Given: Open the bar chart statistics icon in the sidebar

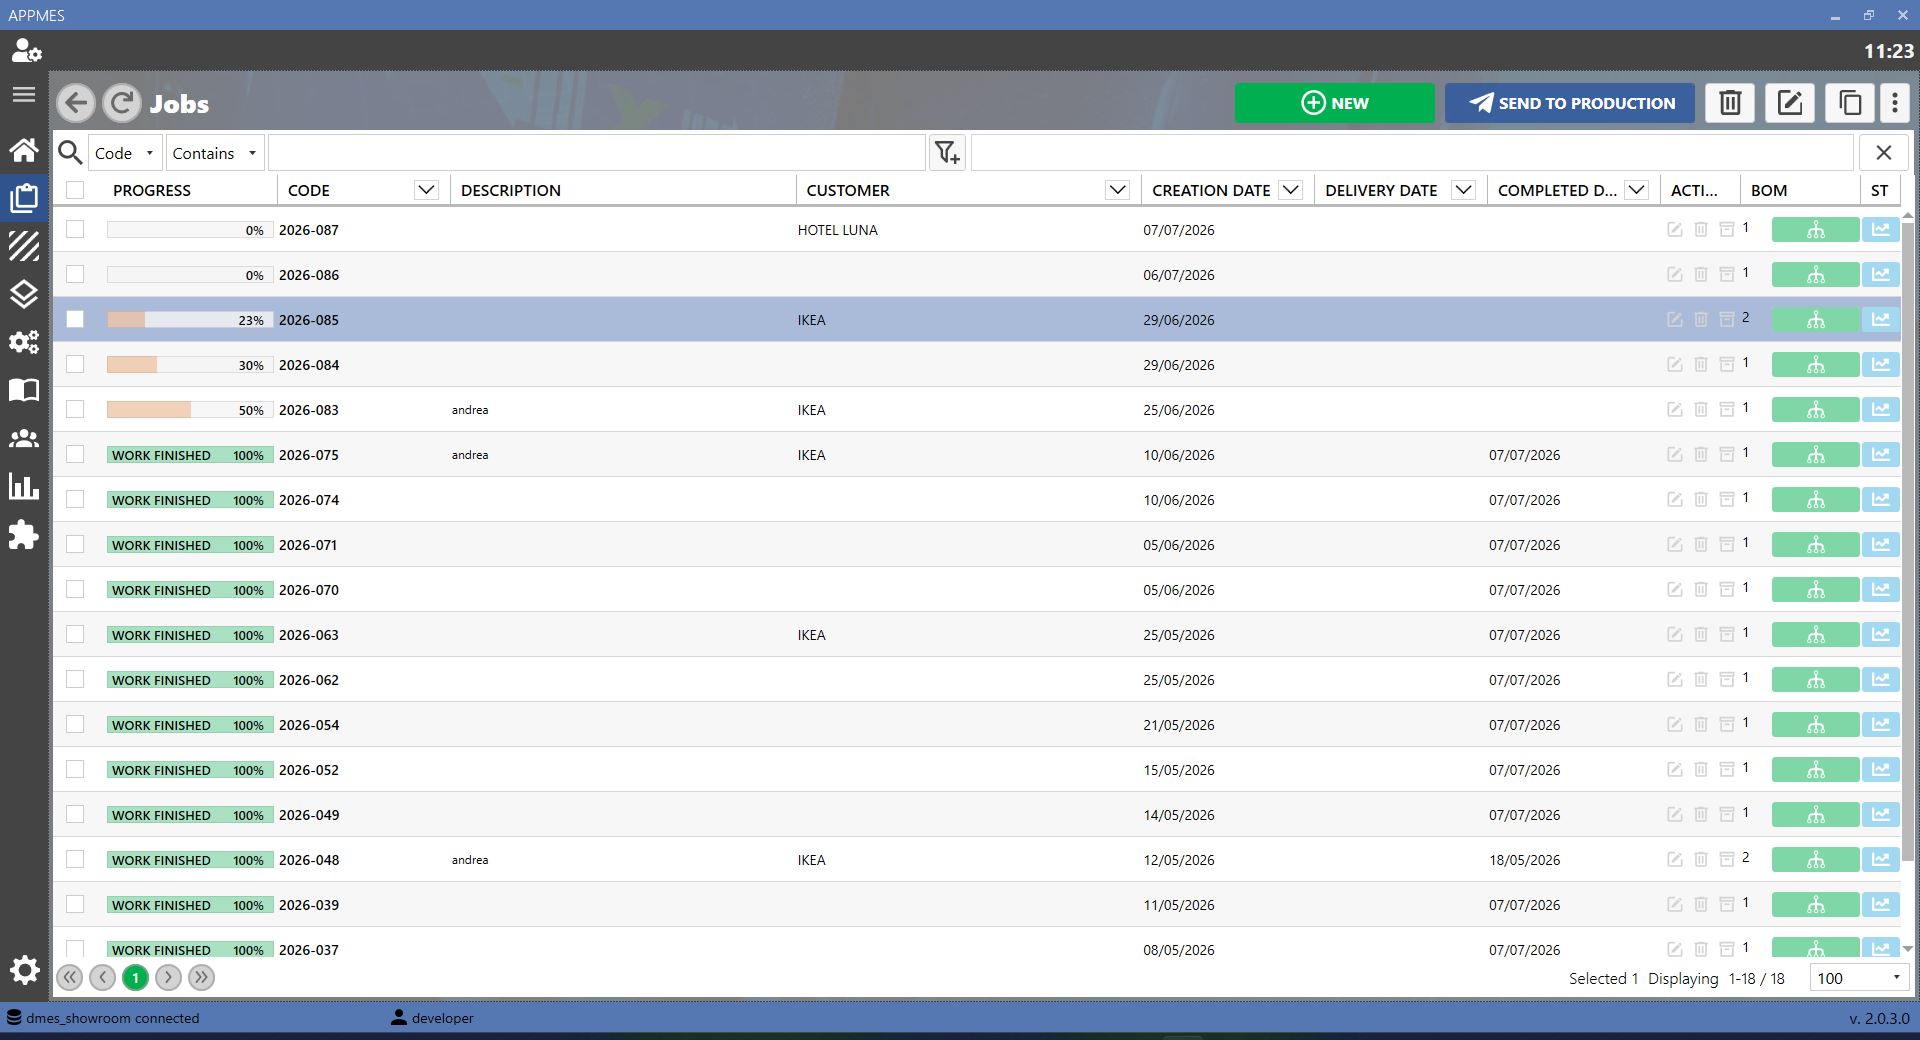Looking at the screenshot, I should click(24, 486).
